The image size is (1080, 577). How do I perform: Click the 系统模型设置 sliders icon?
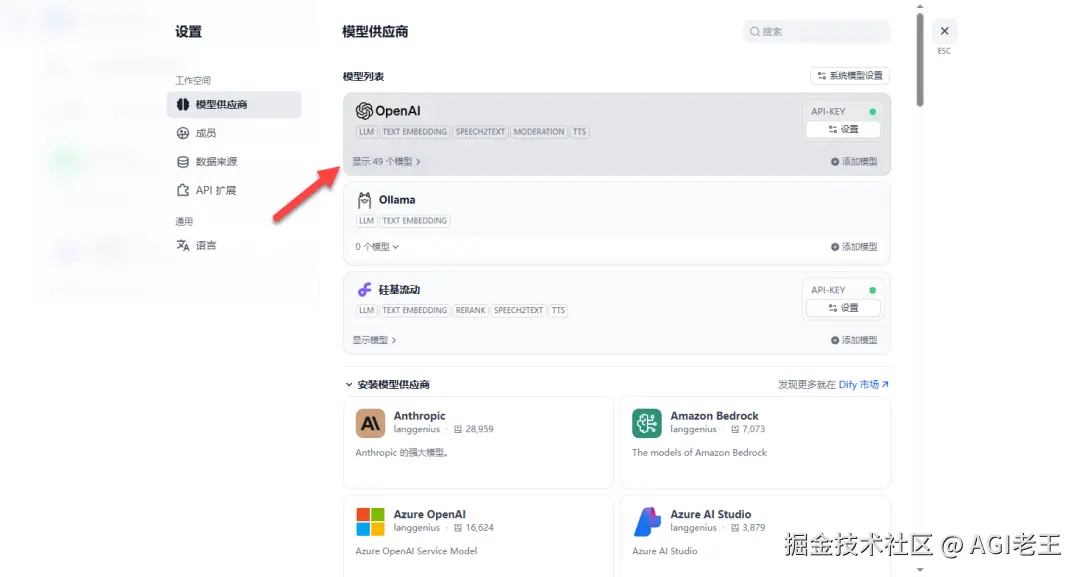822,76
